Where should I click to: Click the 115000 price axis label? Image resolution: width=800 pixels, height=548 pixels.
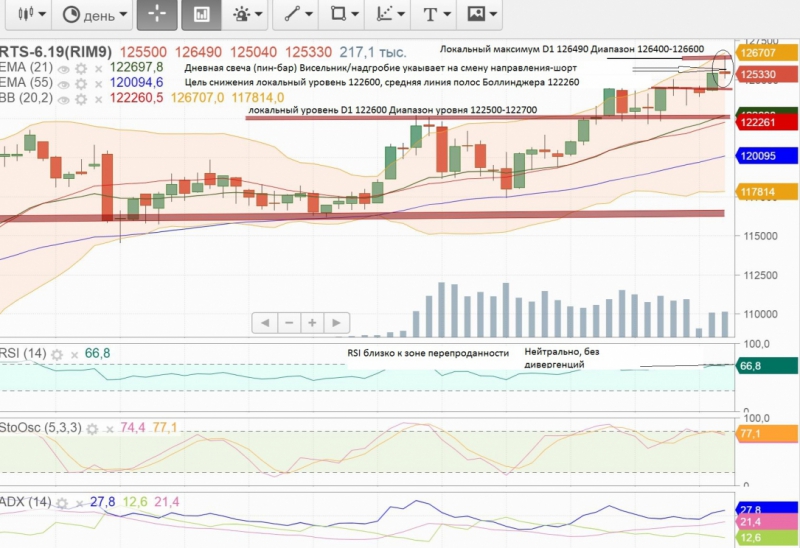[760, 236]
